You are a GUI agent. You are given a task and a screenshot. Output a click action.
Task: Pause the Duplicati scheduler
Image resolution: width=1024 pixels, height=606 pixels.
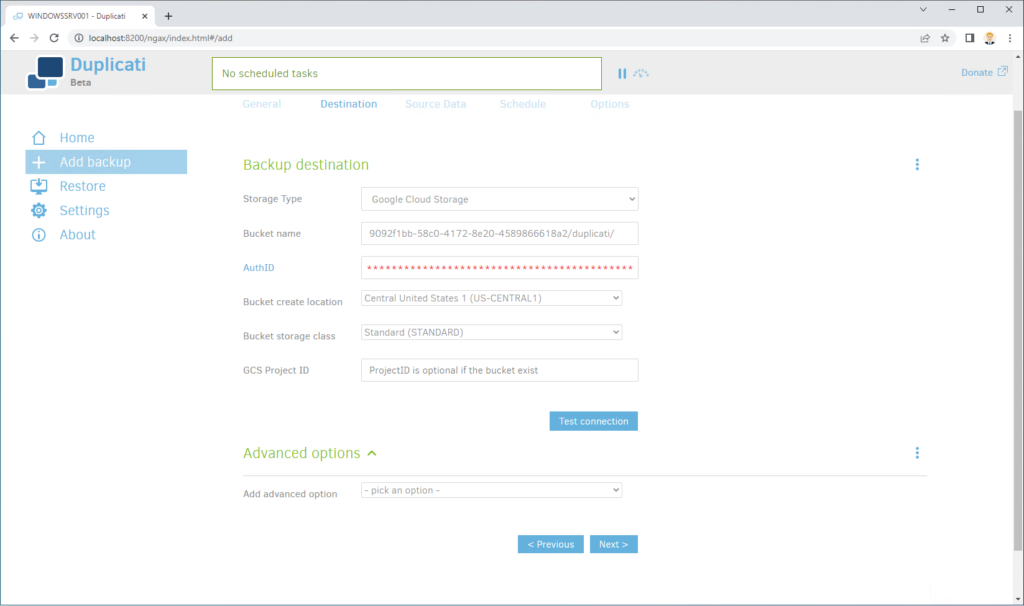coord(622,74)
